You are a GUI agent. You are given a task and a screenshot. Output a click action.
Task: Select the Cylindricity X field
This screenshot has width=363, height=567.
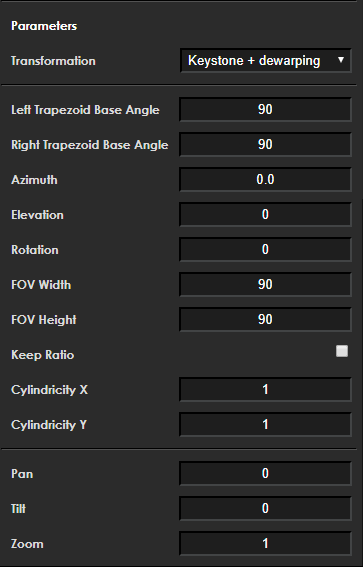point(265,389)
